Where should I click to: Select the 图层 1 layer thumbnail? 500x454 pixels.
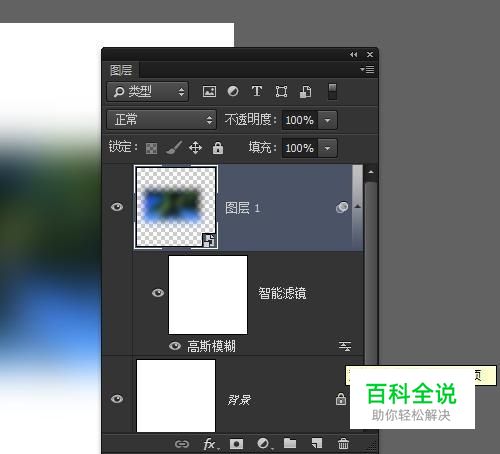pyautogui.click(x=176, y=207)
